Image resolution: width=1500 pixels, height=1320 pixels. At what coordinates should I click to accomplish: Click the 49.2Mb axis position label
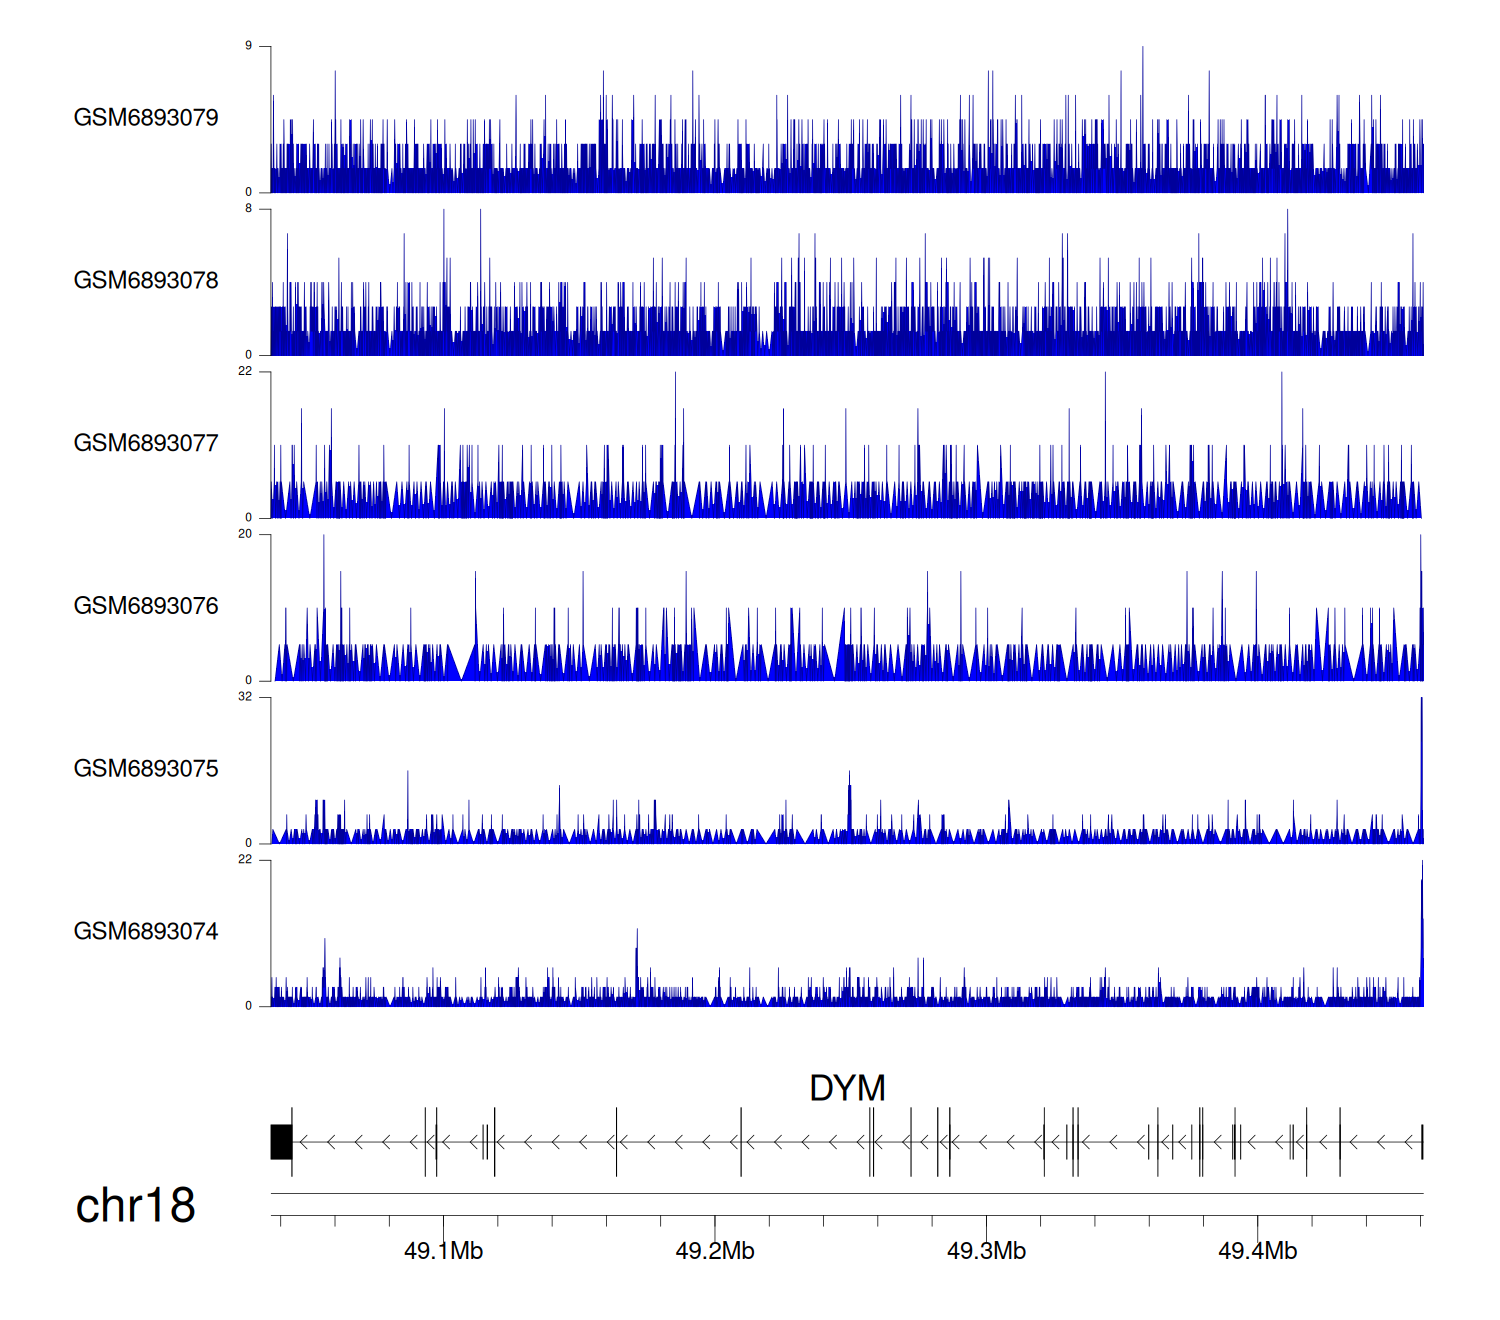click(x=715, y=1251)
